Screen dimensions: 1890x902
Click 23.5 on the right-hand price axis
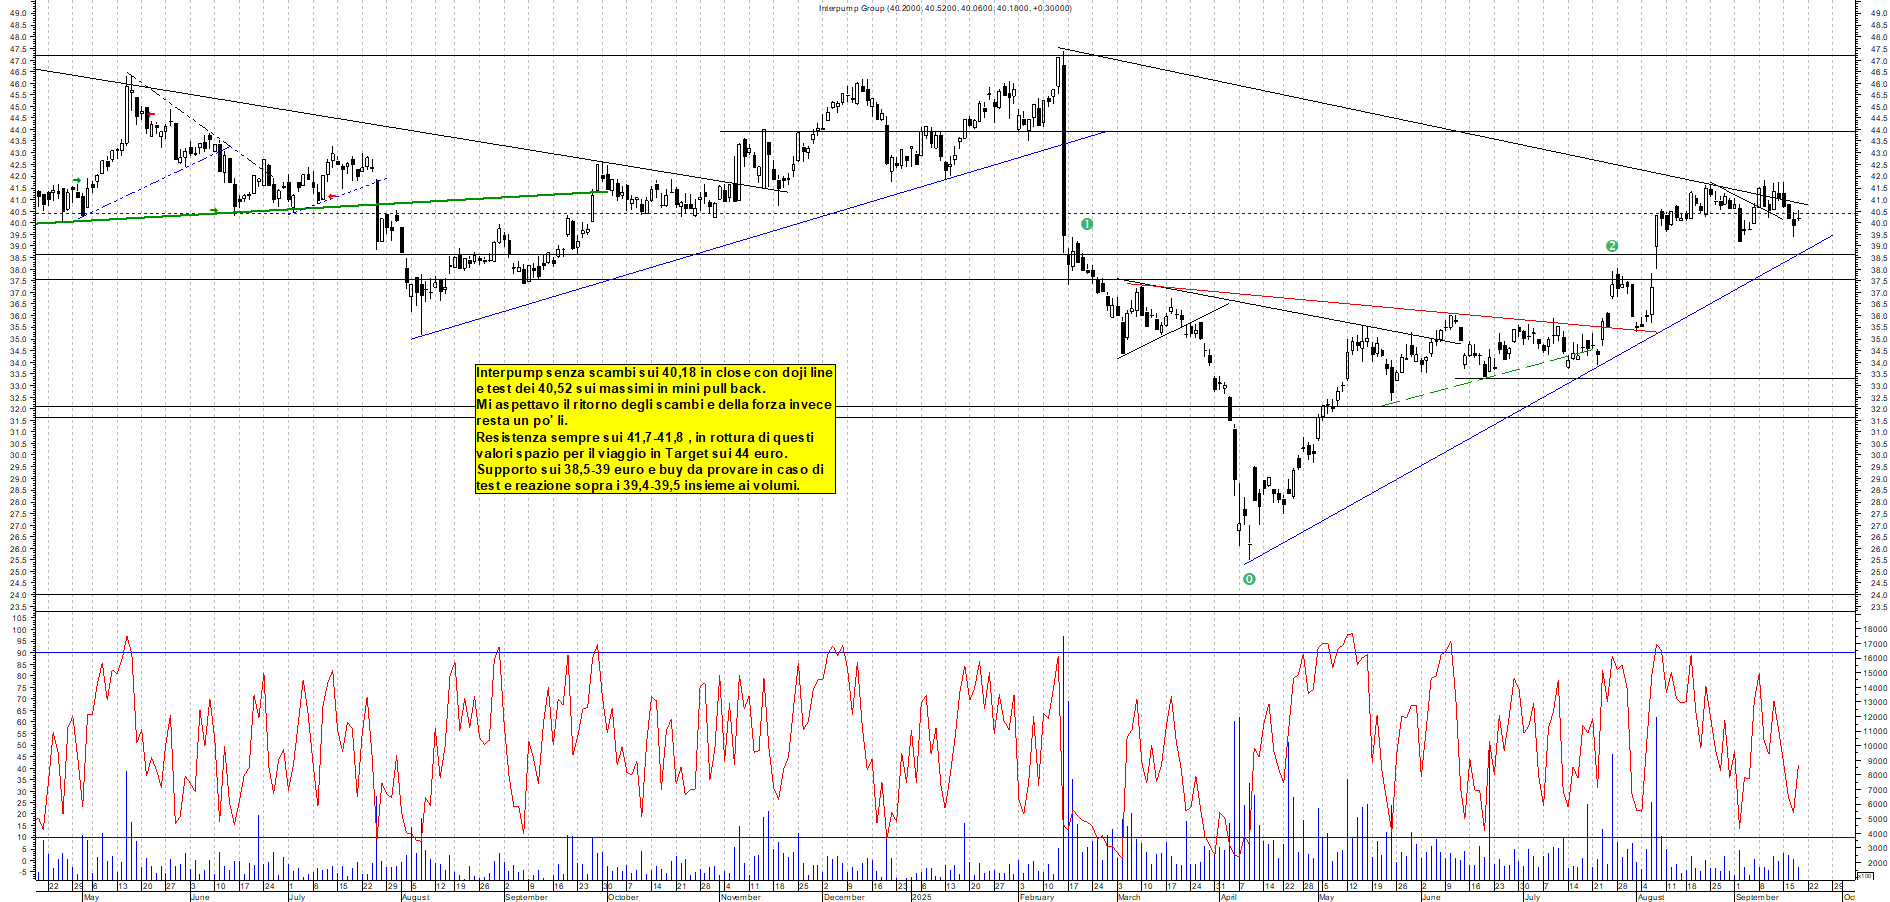1878,607
